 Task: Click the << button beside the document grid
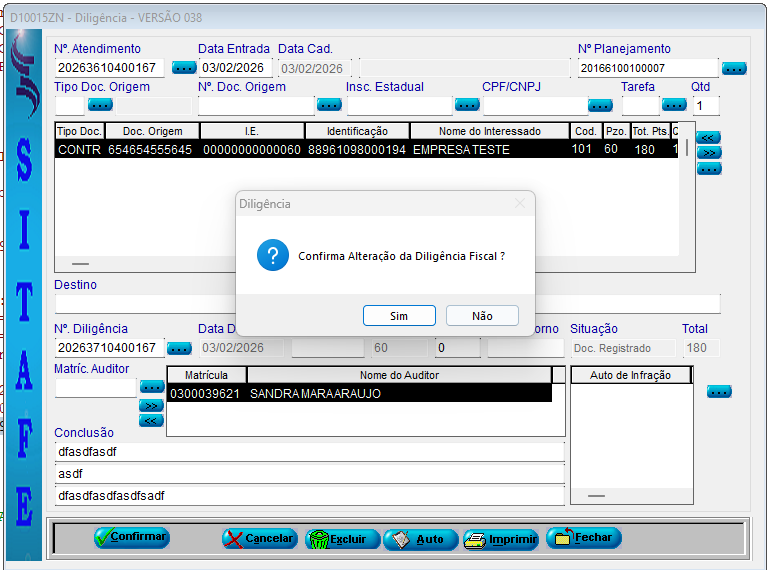tap(708, 137)
